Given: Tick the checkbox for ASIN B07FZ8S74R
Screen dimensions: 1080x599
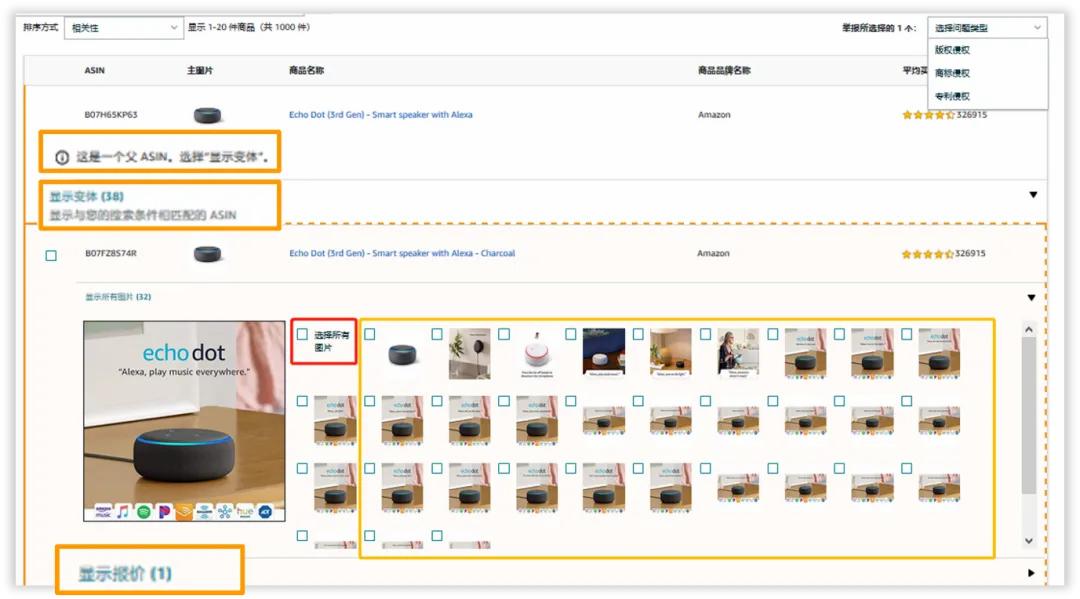Looking at the screenshot, I should 51,256.
